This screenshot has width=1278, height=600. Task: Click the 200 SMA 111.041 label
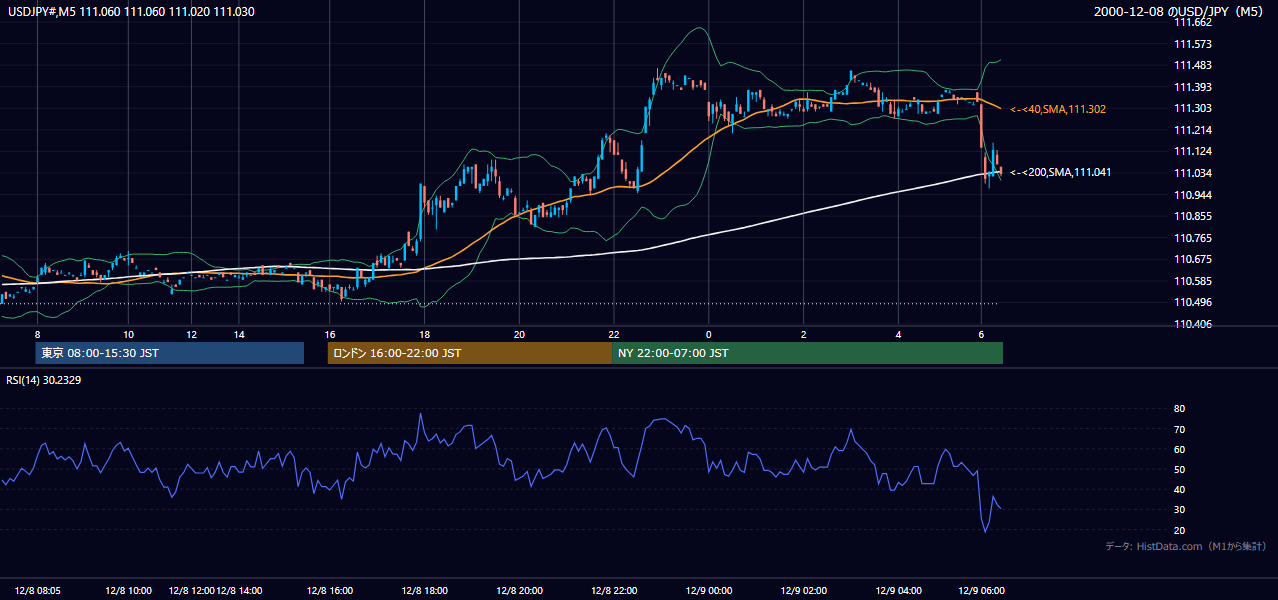1060,172
